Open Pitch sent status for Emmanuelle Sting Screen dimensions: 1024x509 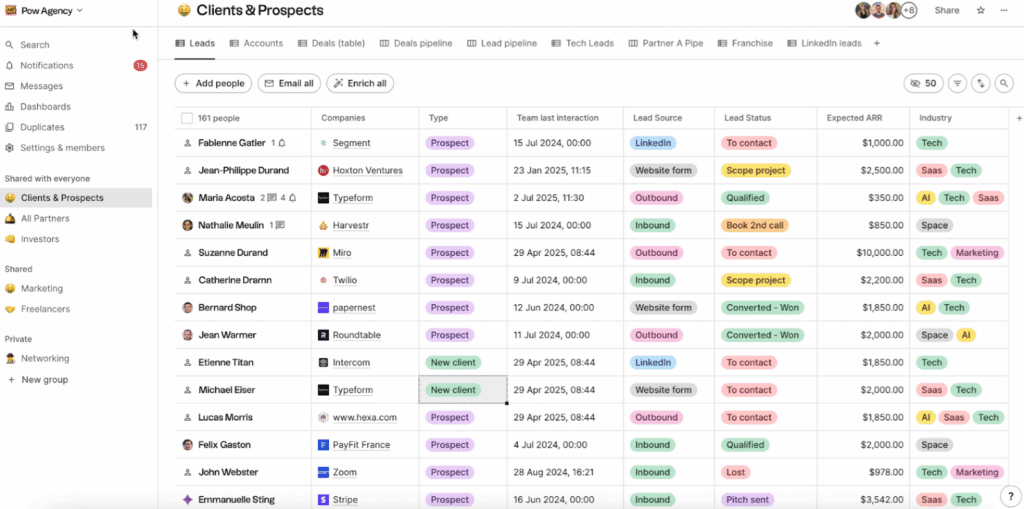click(748, 500)
